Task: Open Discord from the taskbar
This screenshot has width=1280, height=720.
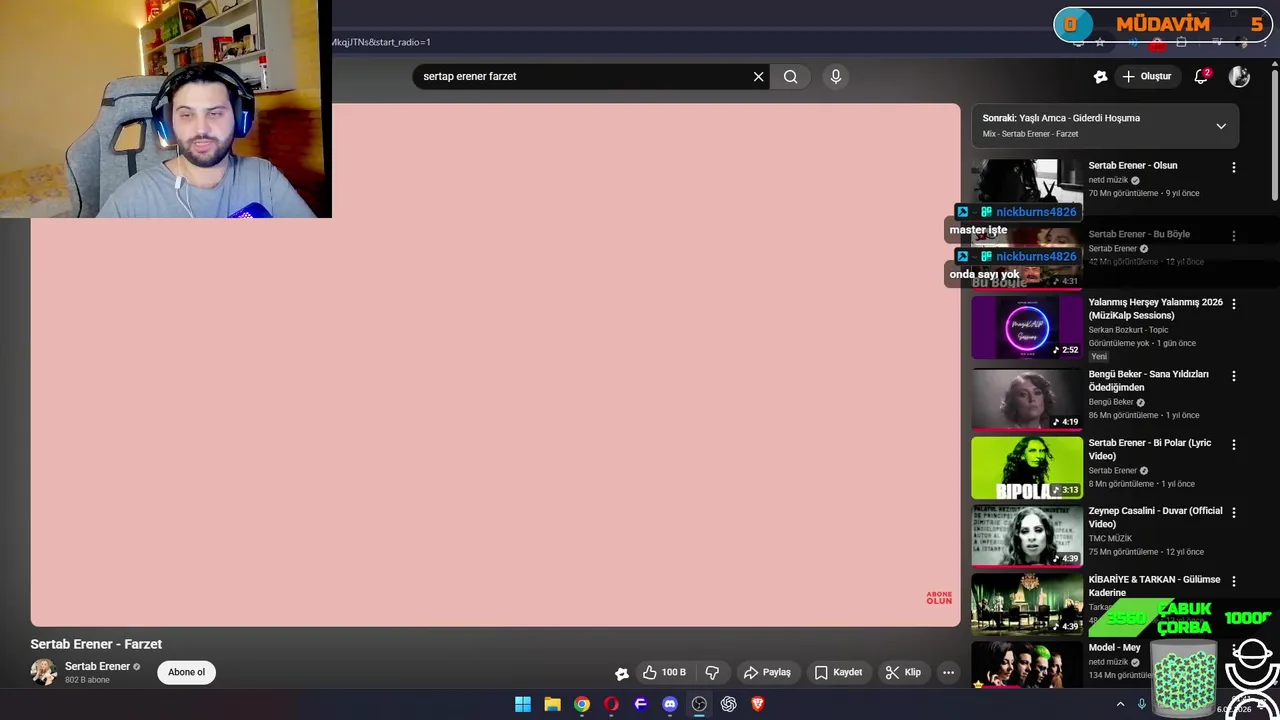Action: point(670,704)
